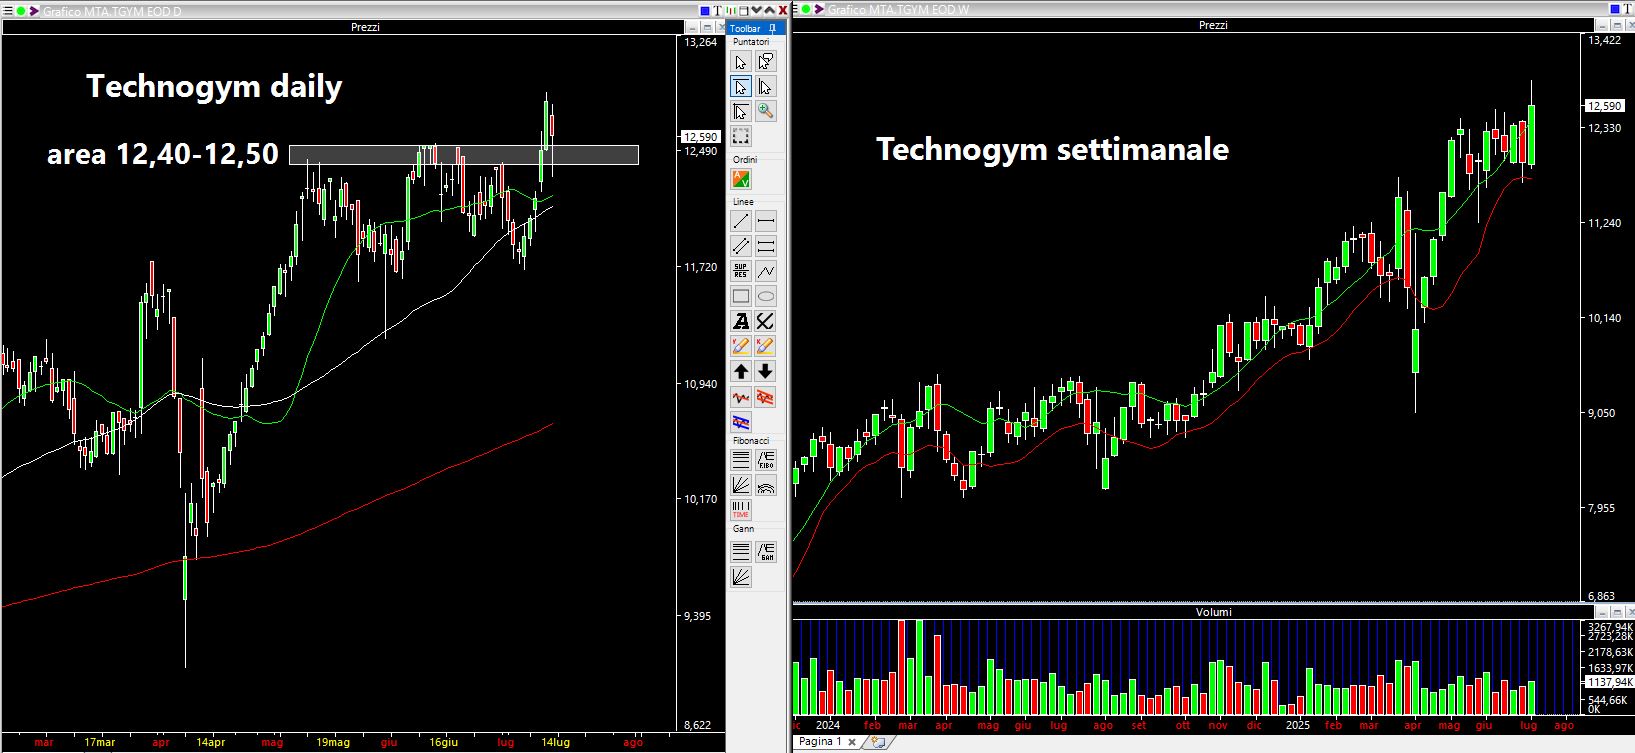Click the Prezzi header of weekly chart

coord(1213,25)
